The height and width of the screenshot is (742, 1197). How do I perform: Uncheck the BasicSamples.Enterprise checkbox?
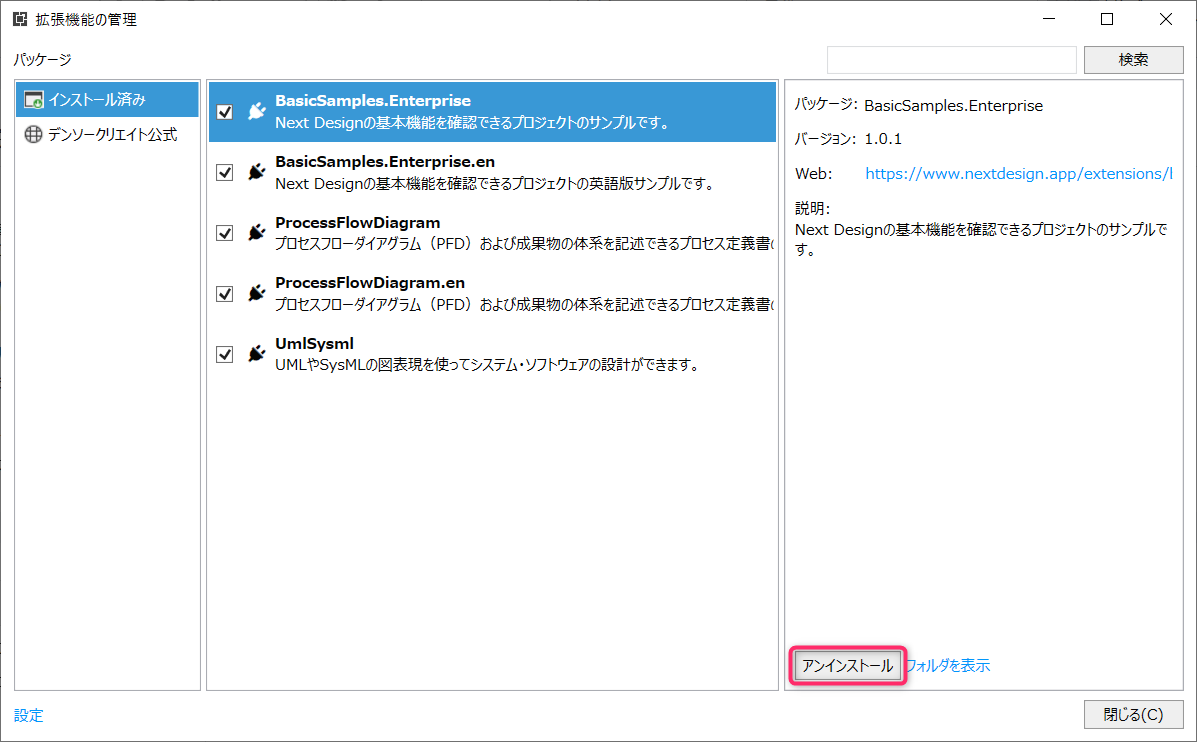(224, 111)
